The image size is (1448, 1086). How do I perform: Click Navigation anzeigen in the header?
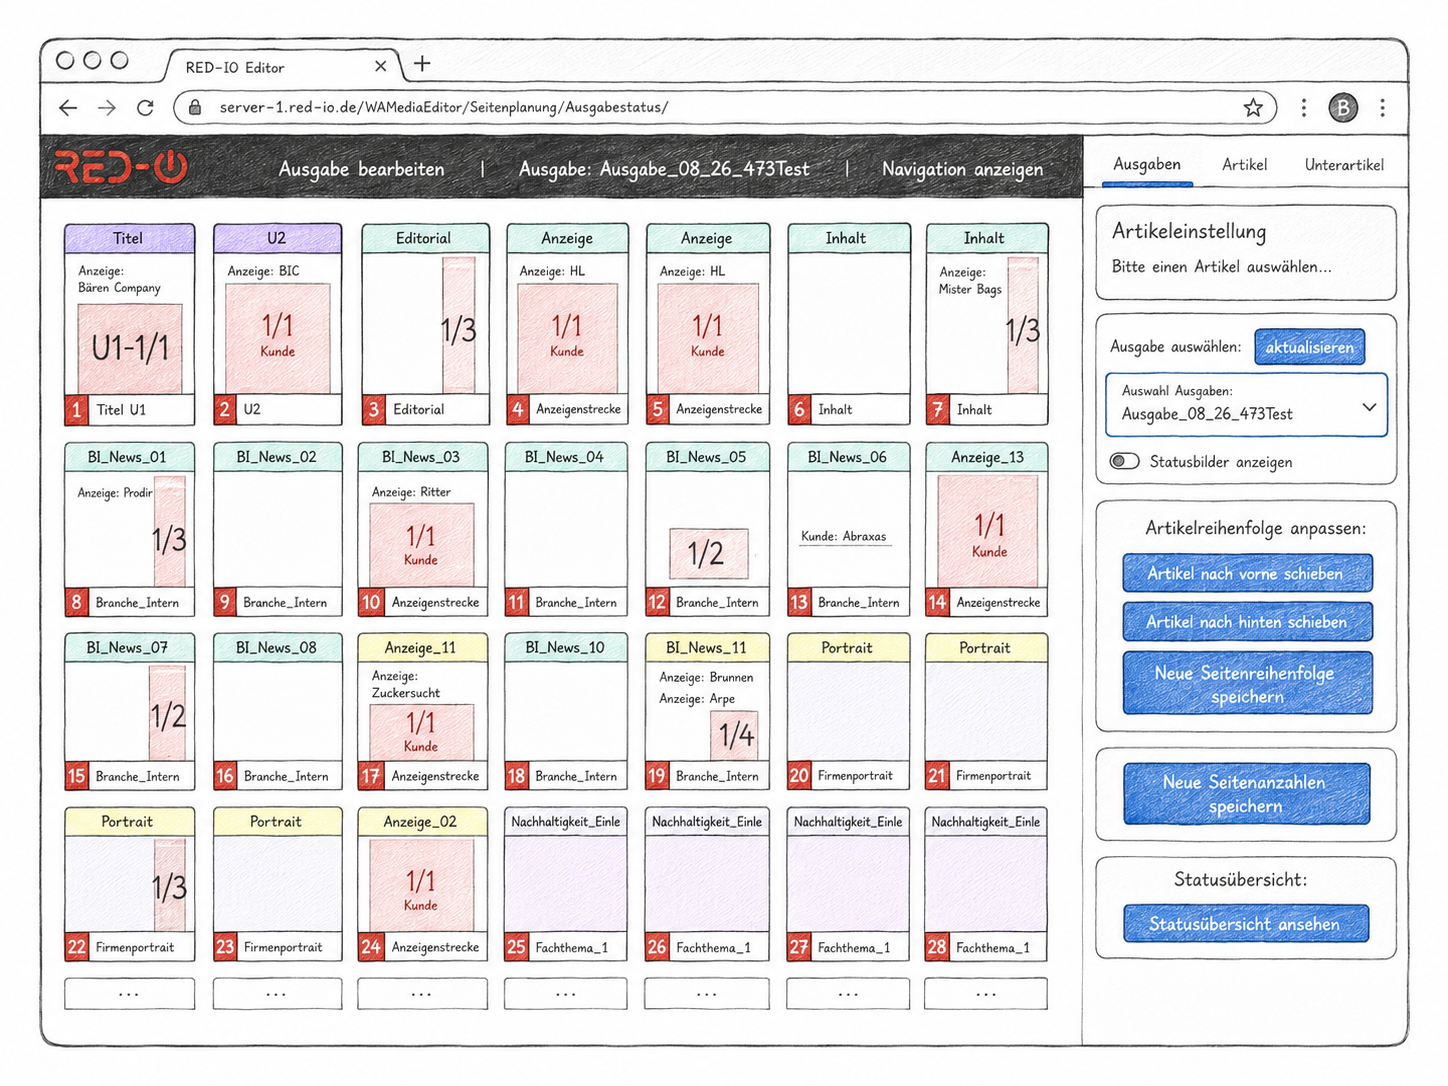click(962, 169)
